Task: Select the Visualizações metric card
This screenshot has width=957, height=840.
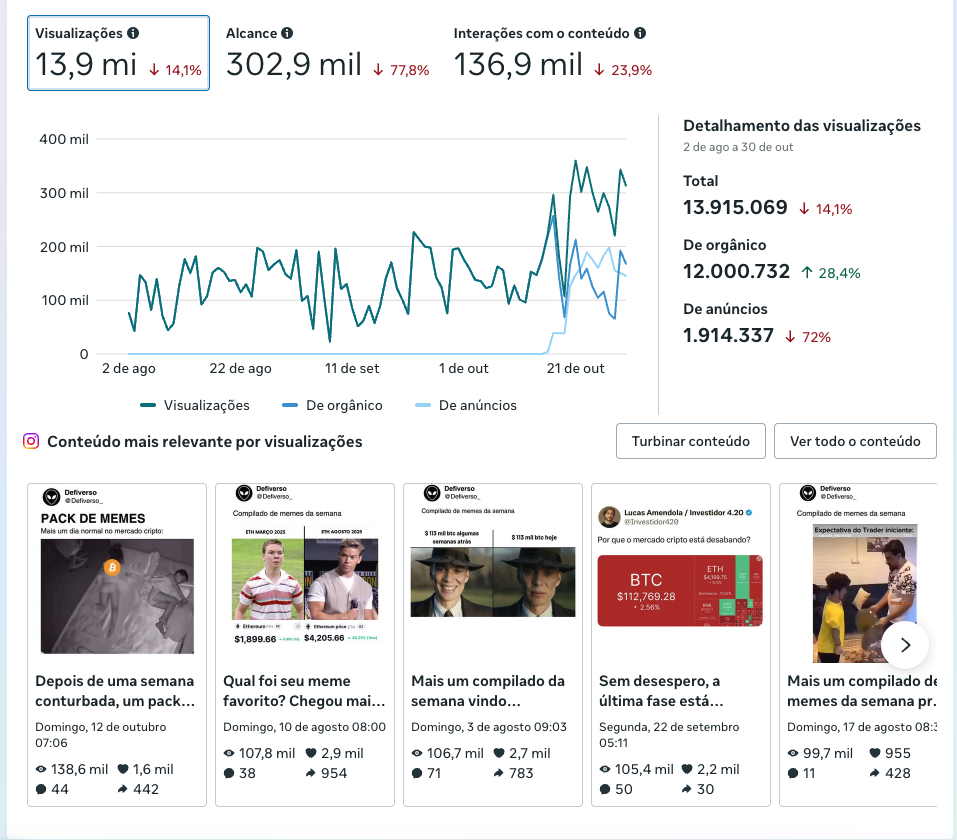Action: 118,53
